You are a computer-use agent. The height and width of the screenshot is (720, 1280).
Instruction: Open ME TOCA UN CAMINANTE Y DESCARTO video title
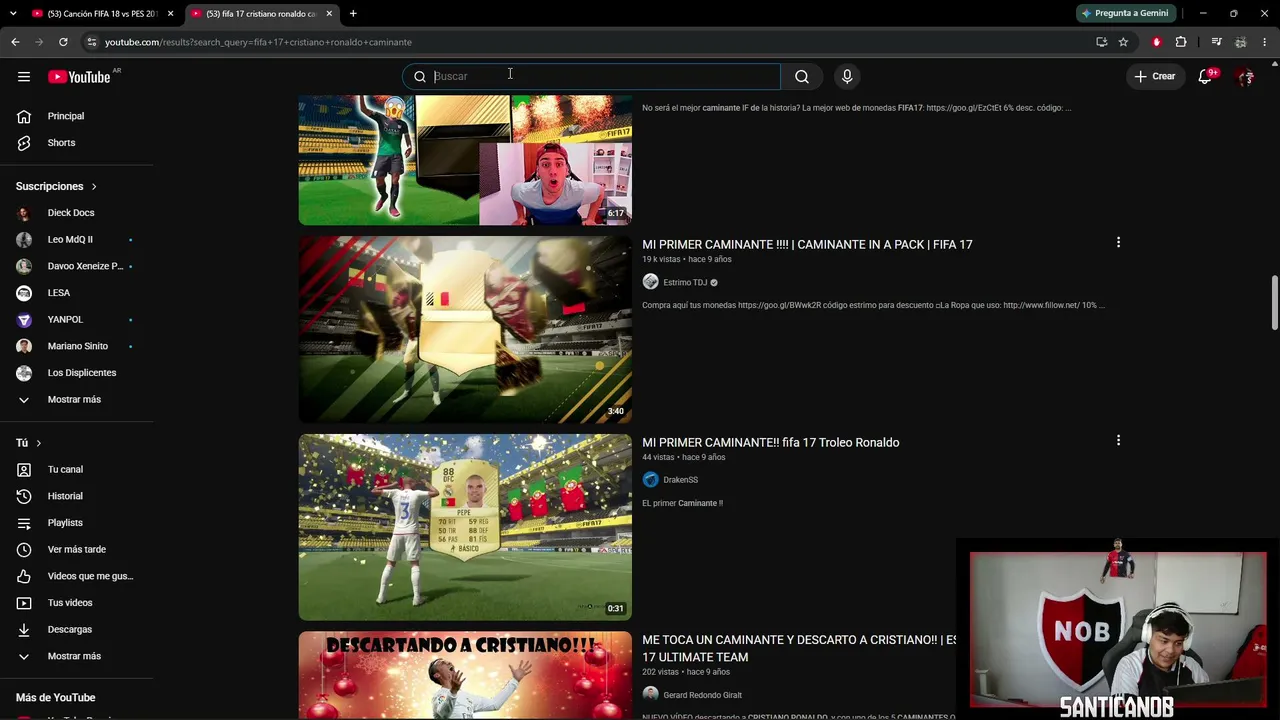coord(799,648)
